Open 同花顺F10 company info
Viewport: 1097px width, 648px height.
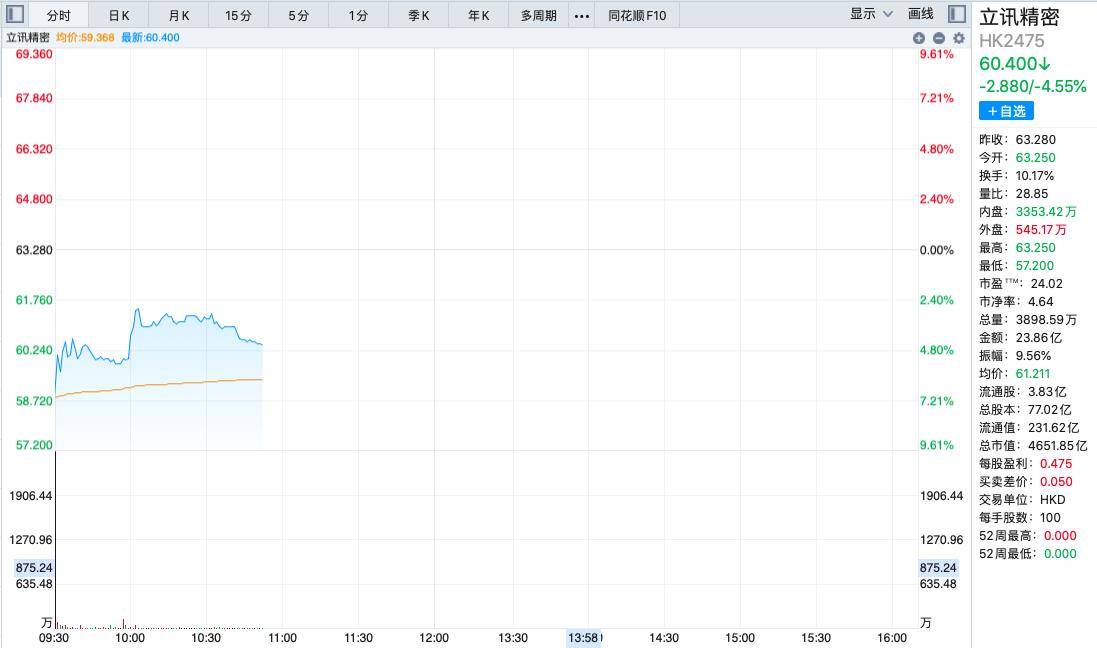point(637,15)
